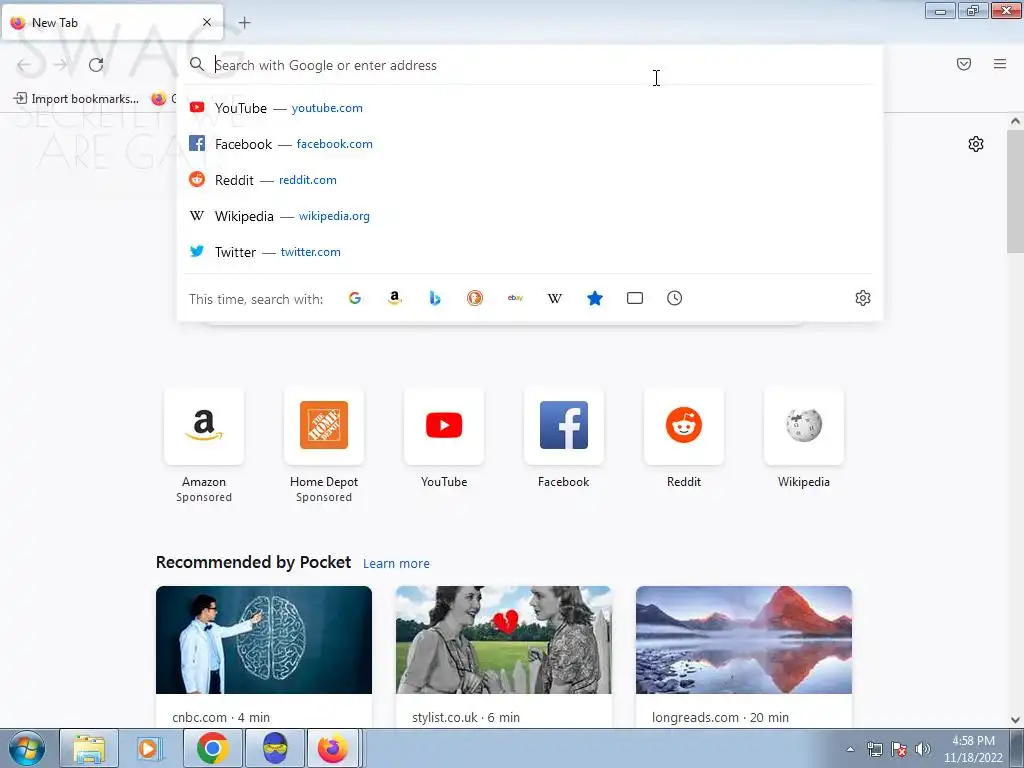Choose YouTube suggestion youtube.com
The width and height of the screenshot is (1024, 768).
click(530, 108)
